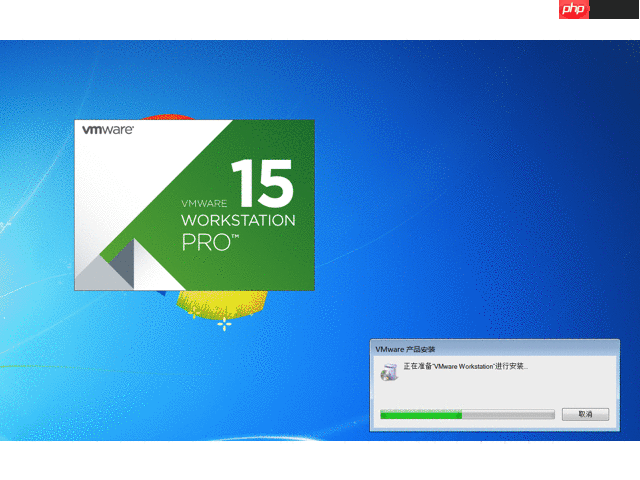This screenshot has height=480, width=640.
Task: Click the VMware 产品安装 dialog title bar
Action: pos(495,349)
